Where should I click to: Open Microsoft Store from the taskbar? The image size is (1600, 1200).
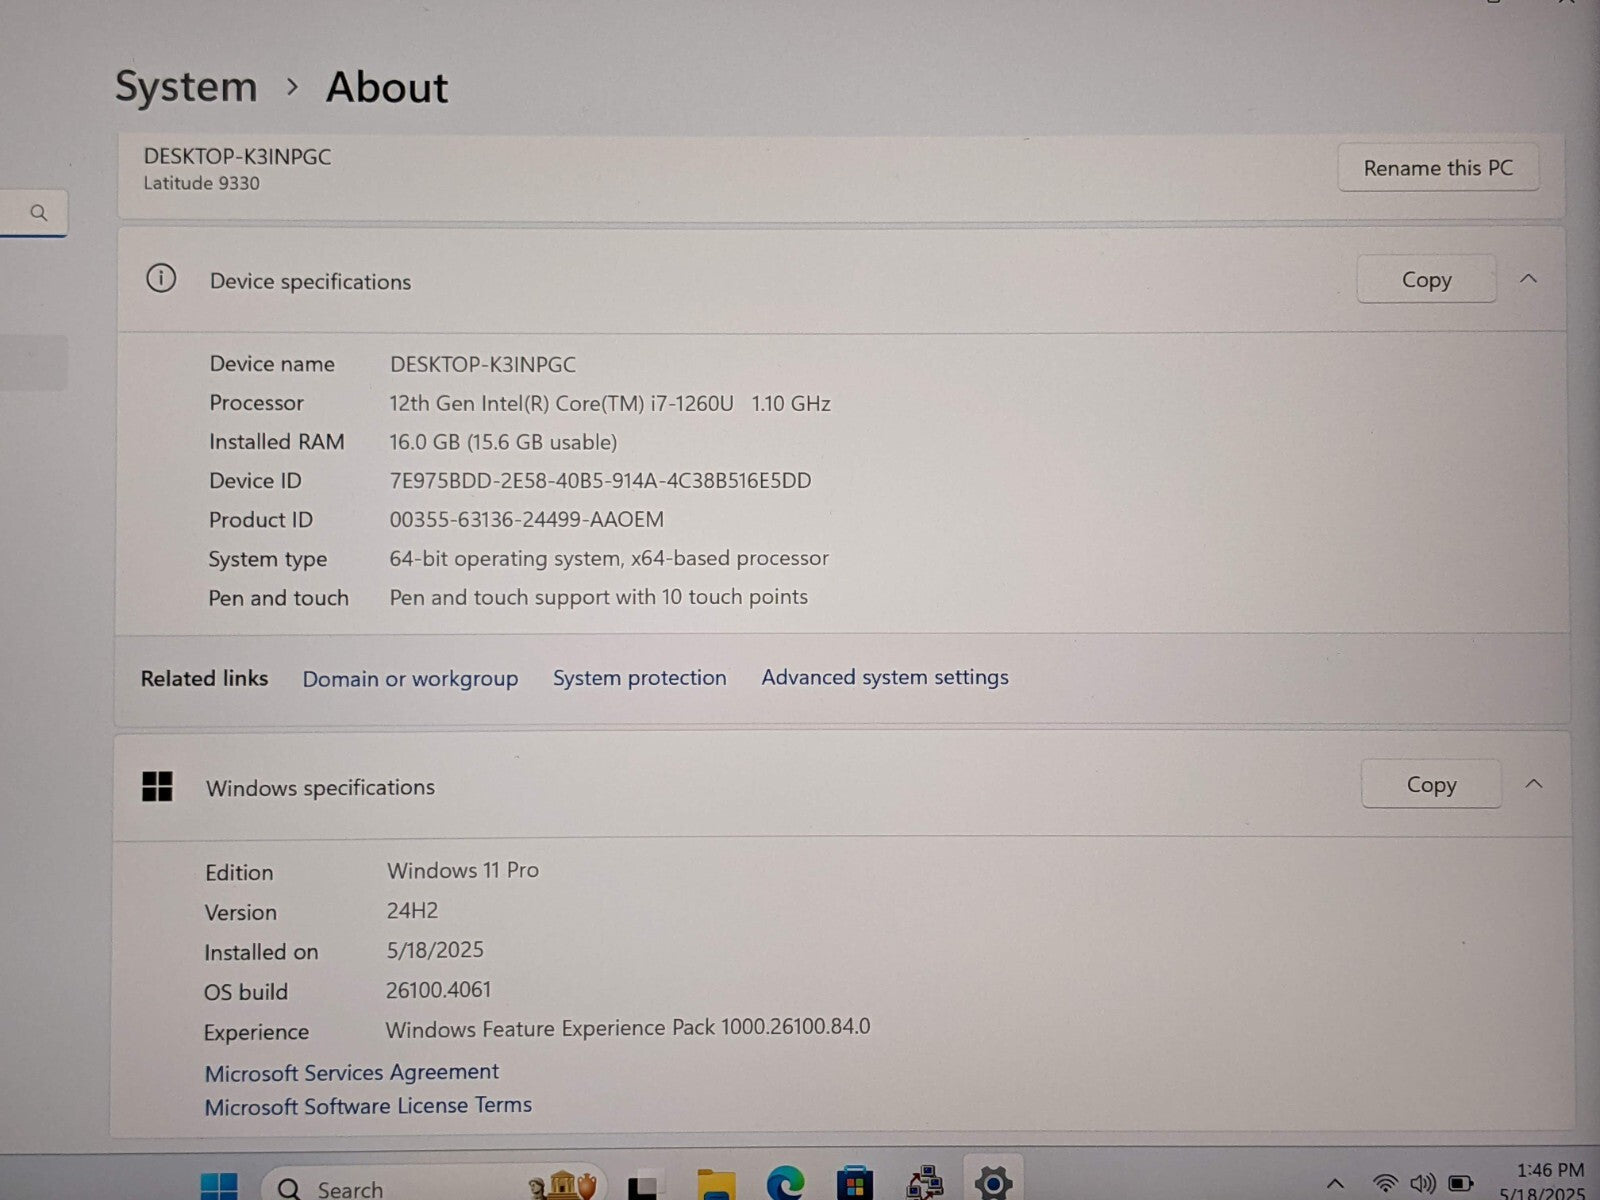pos(854,1185)
